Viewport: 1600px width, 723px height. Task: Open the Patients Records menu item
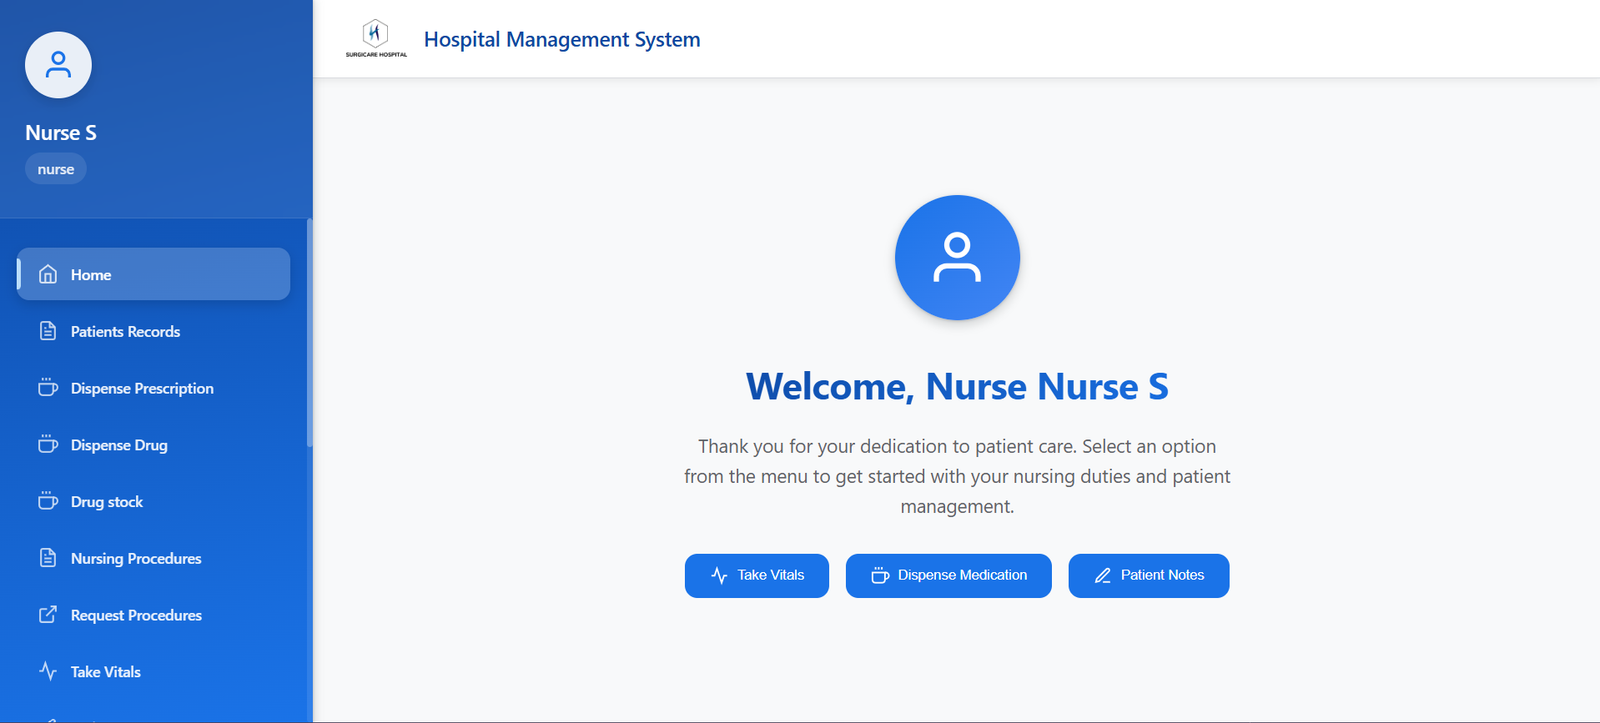125,332
